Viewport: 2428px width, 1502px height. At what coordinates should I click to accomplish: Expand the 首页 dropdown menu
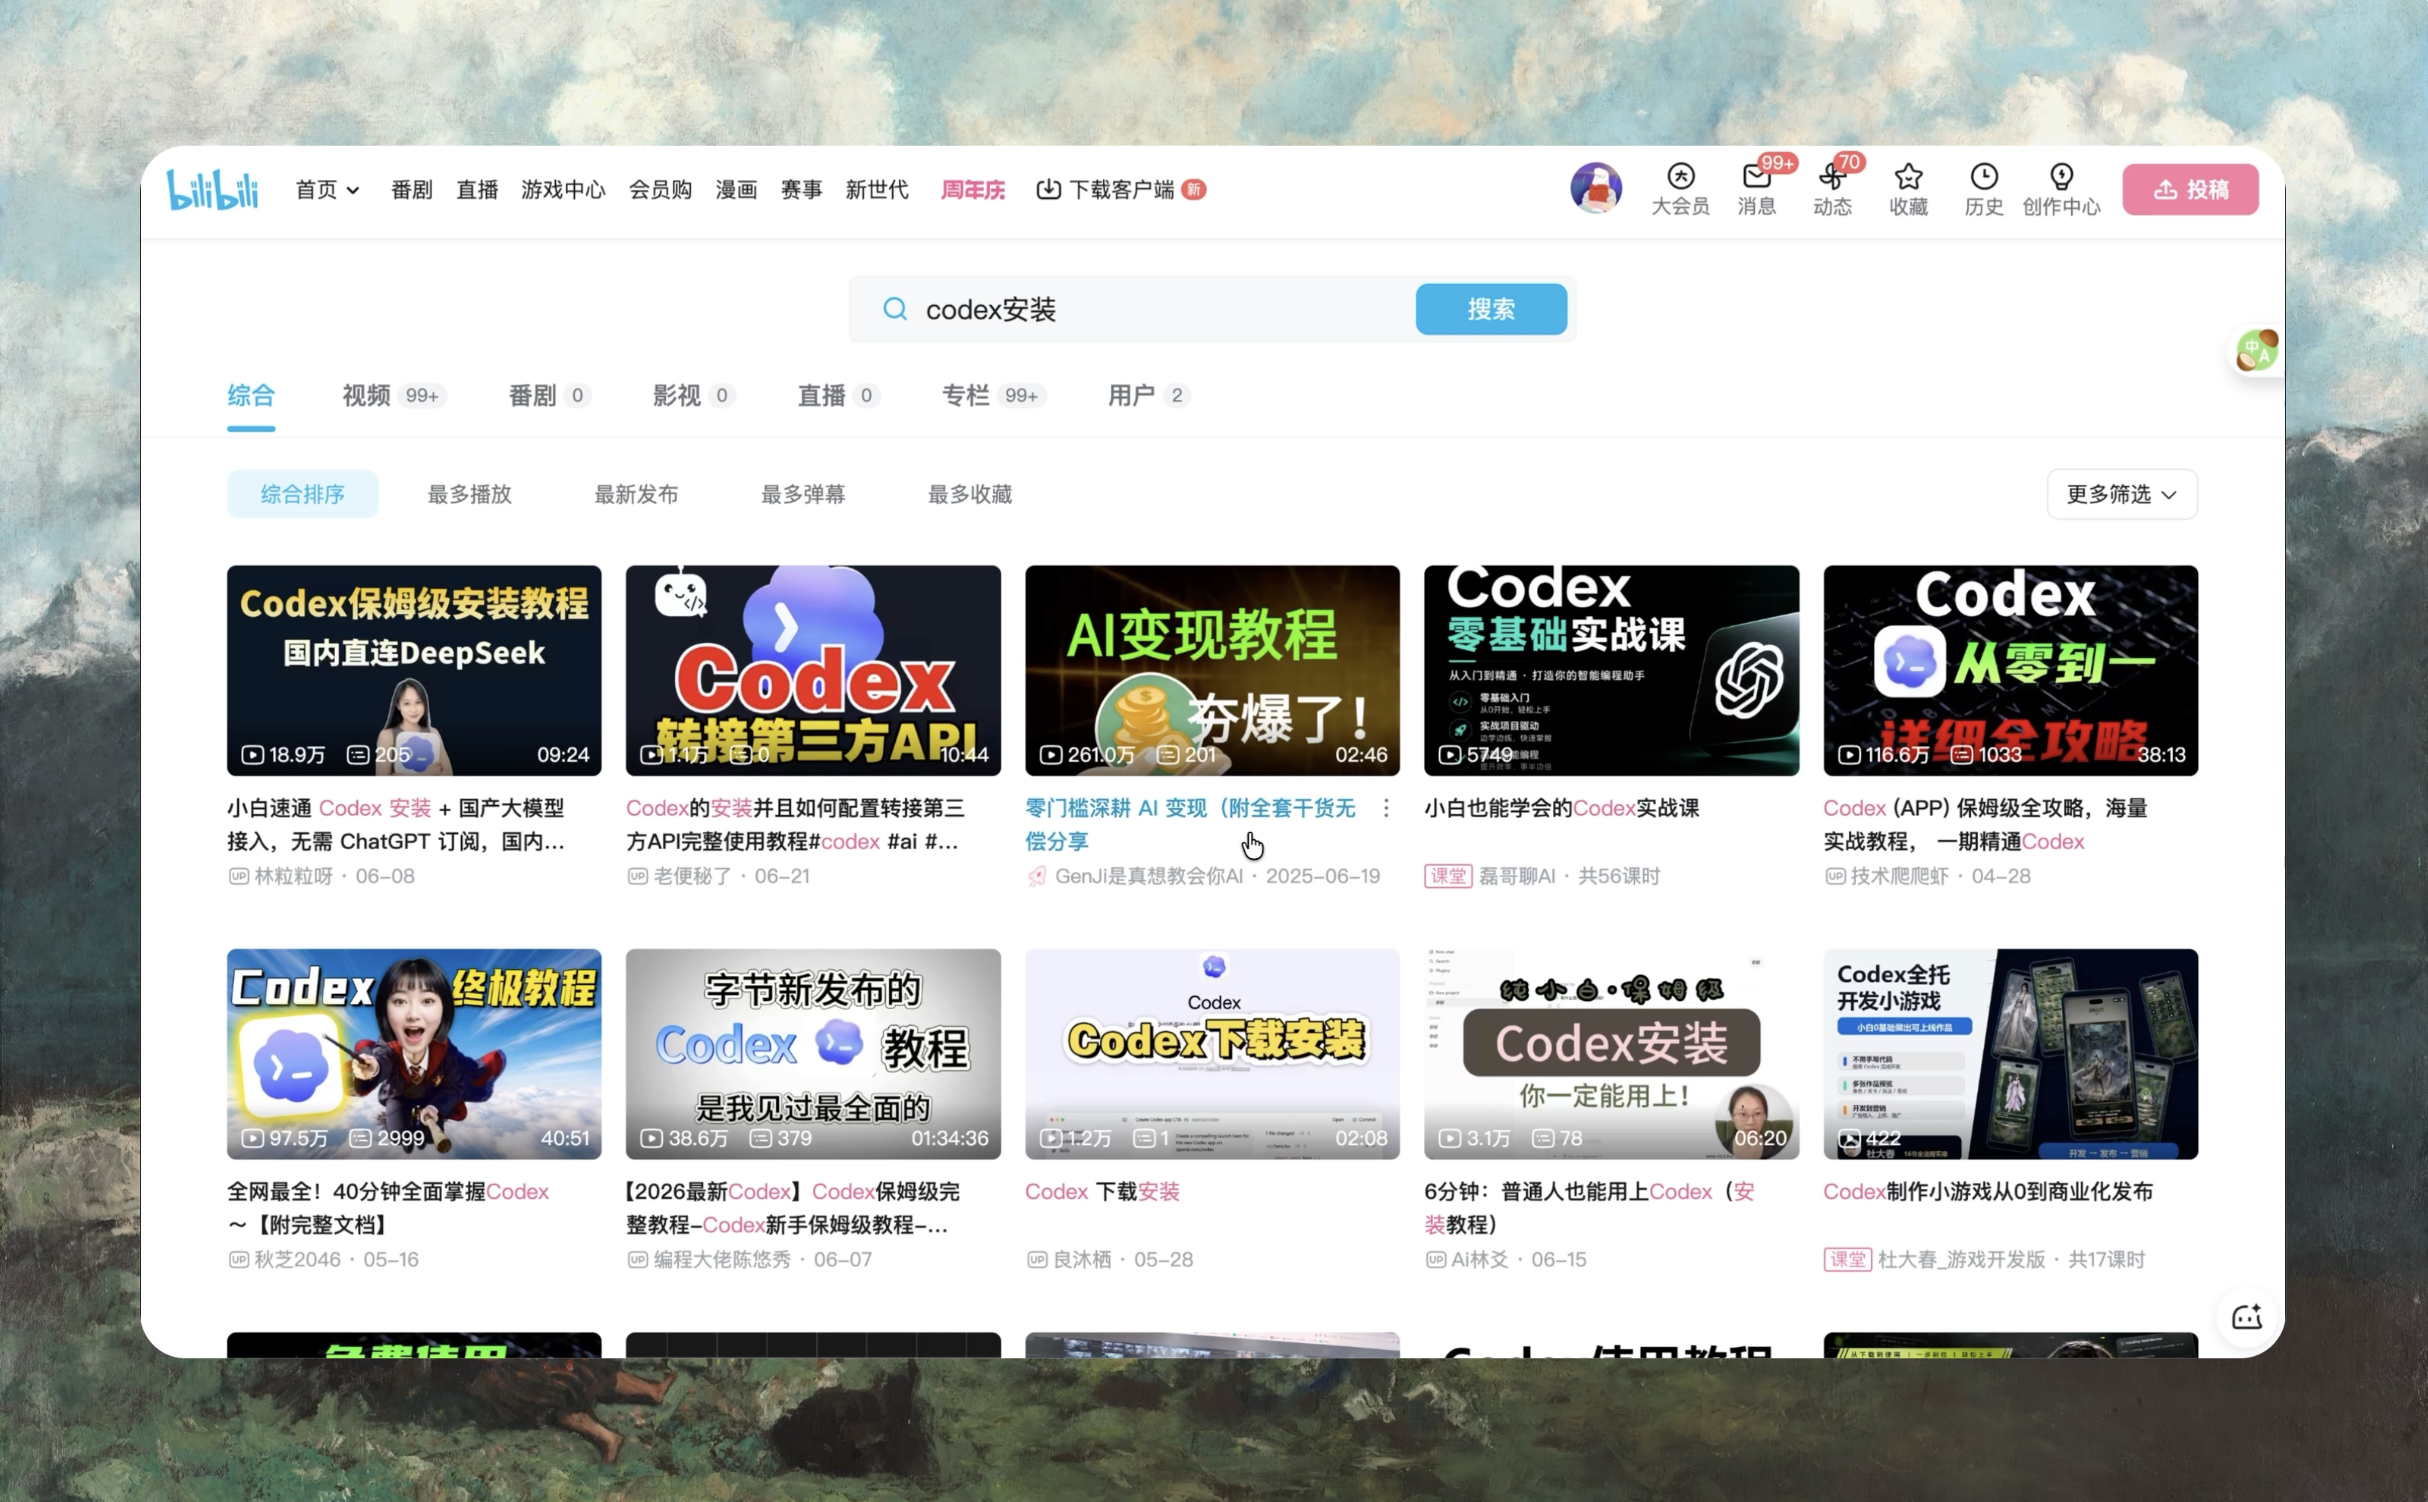[327, 189]
